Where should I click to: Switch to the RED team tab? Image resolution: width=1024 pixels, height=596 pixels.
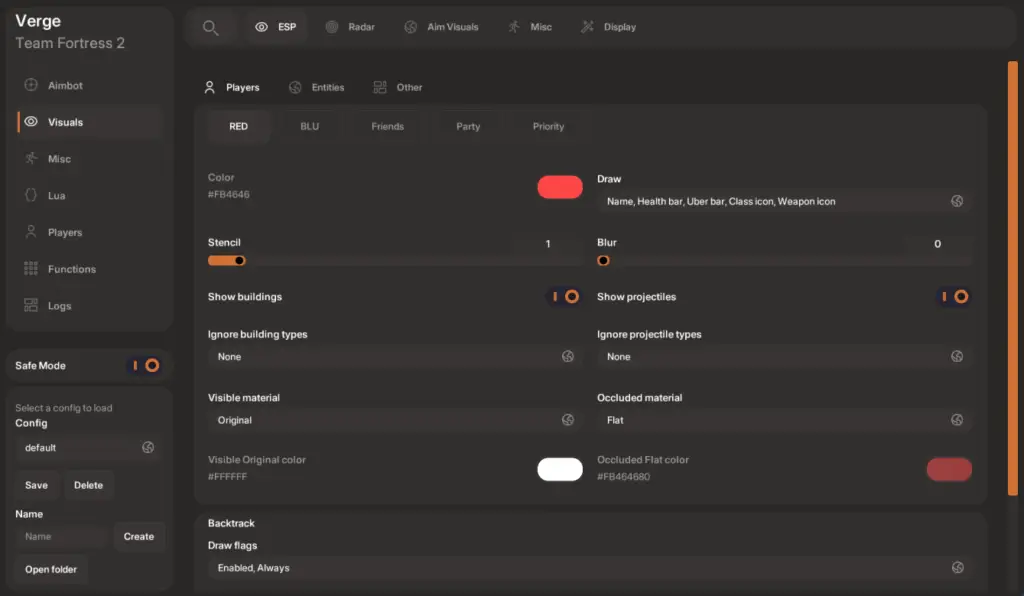click(238, 126)
